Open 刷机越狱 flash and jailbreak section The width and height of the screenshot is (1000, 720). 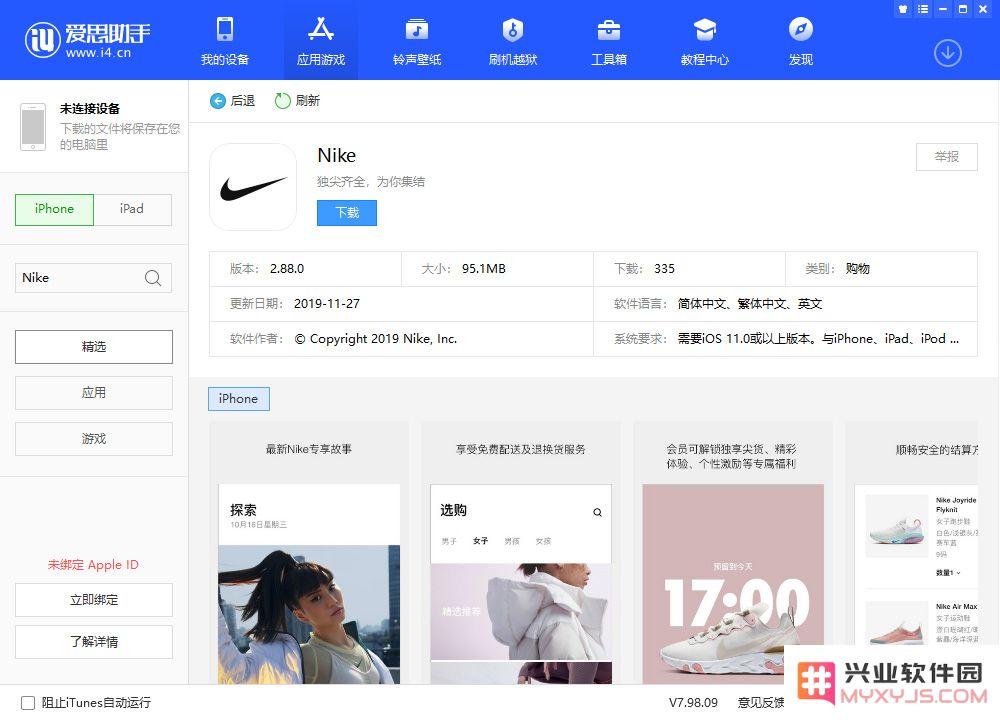(513, 41)
